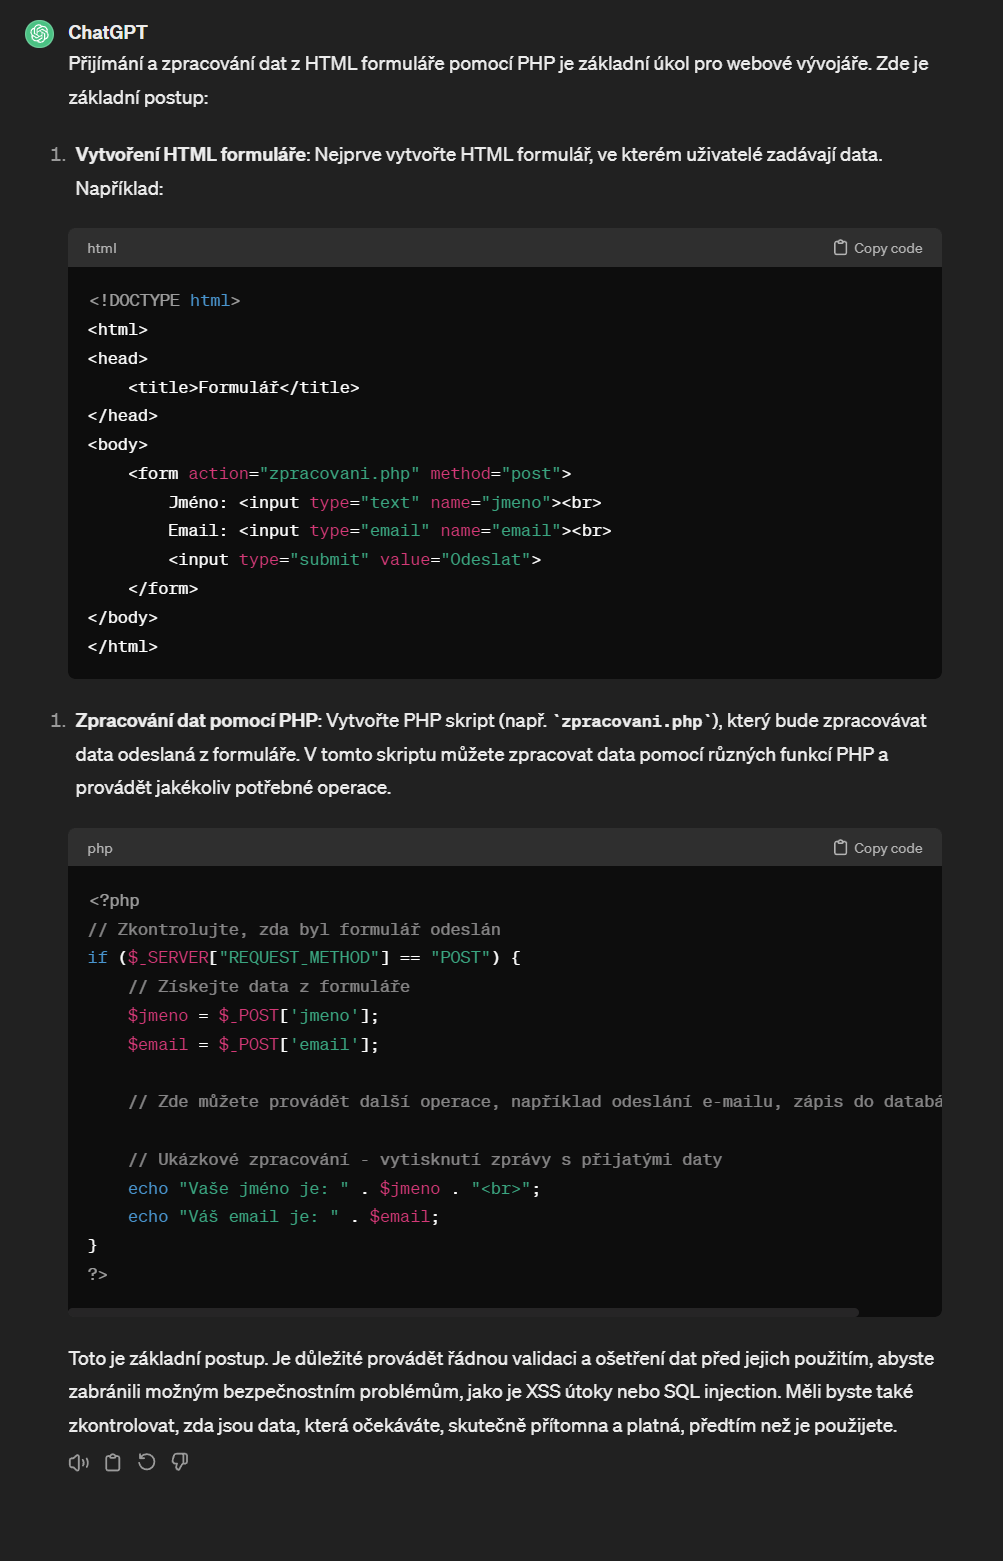Viewport: 1003px width, 1561px height.
Task: Click the copy response clipboard icon
Action: pos(113,1462)
